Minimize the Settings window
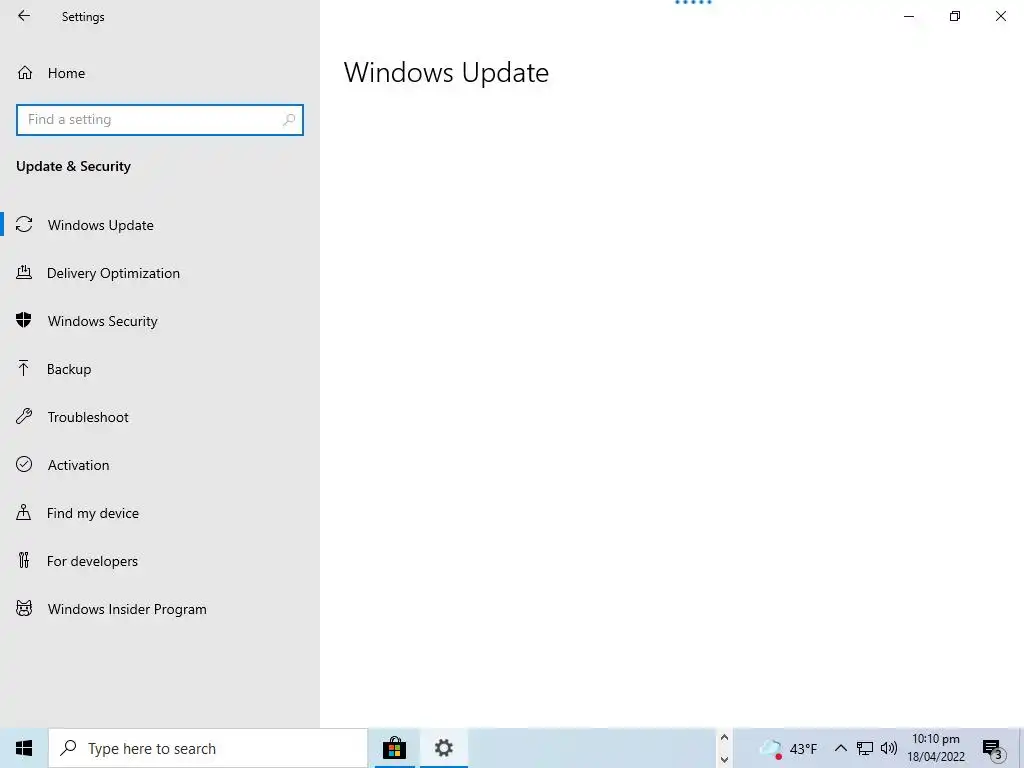The height and width of the screenshot is (768, 1024). (x=908, y=16)
